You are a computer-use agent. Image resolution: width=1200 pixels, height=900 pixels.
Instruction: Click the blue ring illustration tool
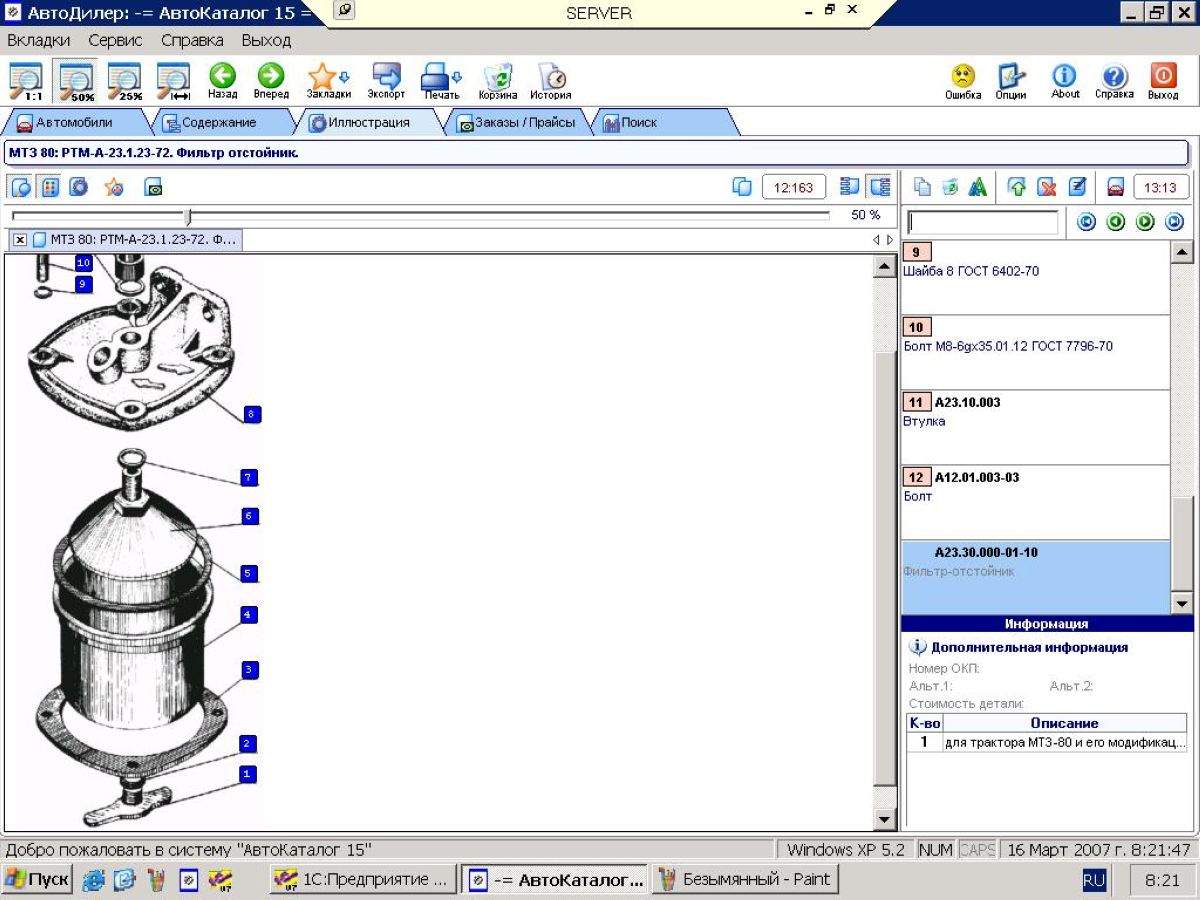tap(77, 186)
